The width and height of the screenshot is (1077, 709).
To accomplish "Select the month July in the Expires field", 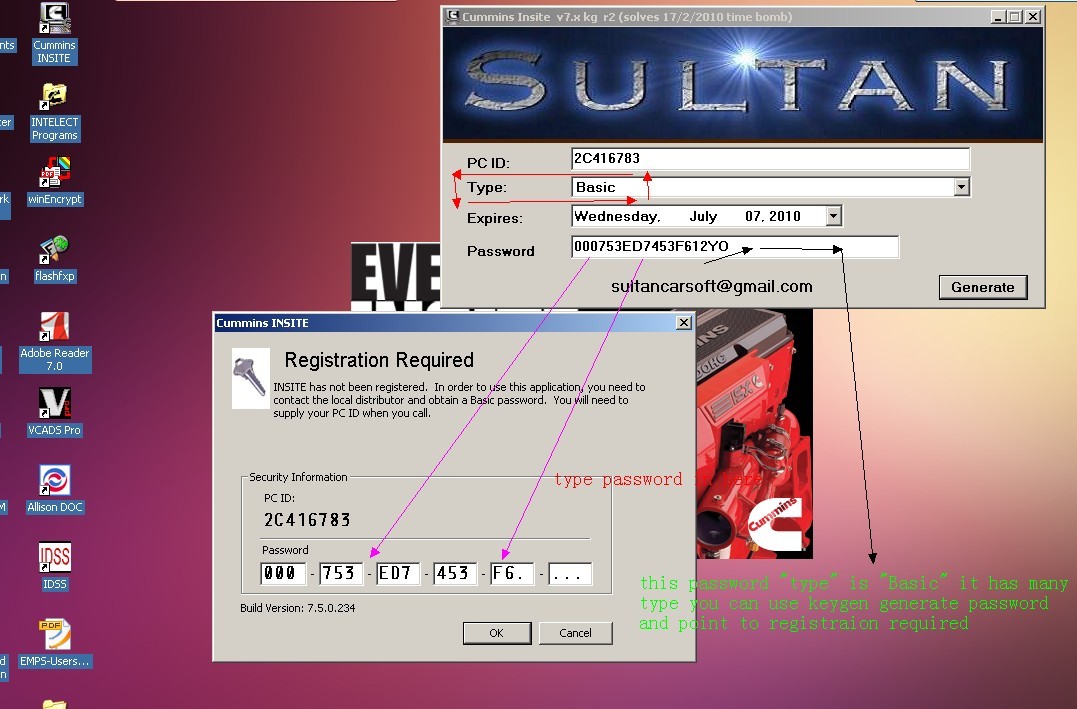I will pyautogui.click(x=703, y=216).
